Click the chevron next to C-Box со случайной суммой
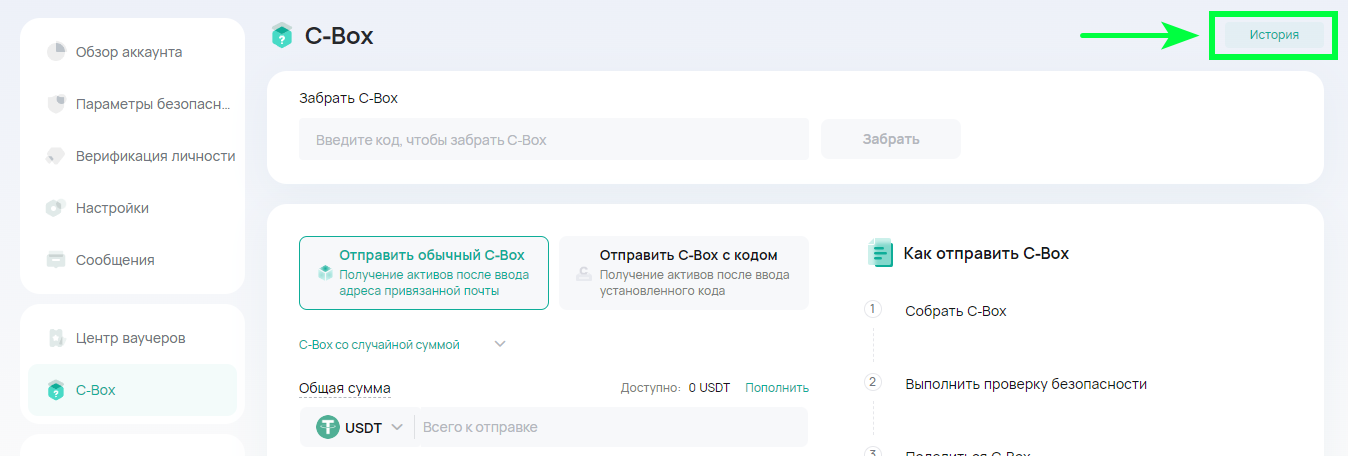Image resolution: width=1348 pixels, height=456 pixels. click(x=501, y=345)
